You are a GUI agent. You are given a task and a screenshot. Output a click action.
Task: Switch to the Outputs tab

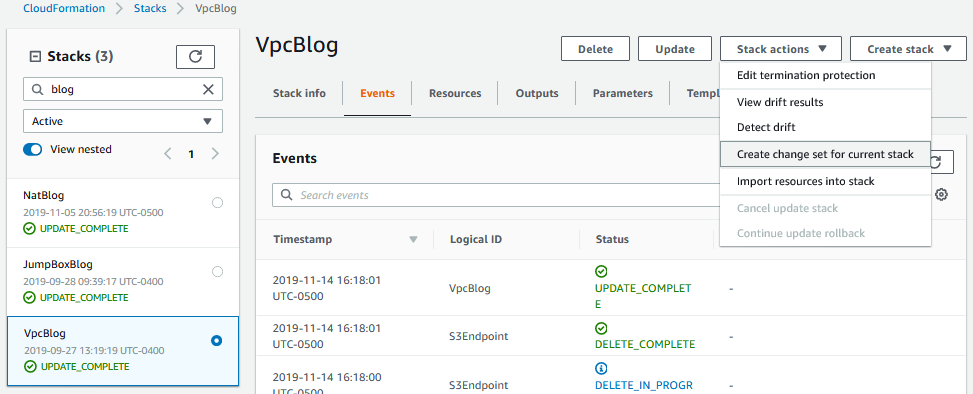click(537, 94)
